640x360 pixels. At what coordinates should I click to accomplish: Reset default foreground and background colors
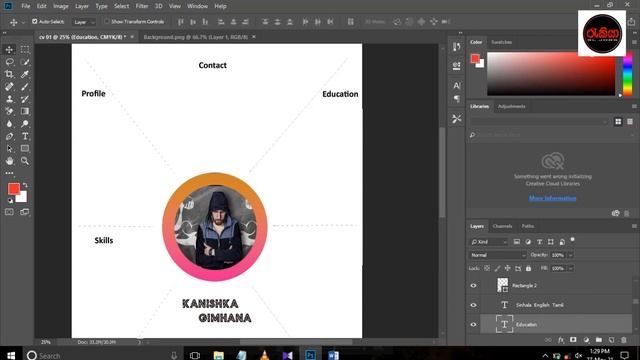pyautogui.click(x=10, y=200)
